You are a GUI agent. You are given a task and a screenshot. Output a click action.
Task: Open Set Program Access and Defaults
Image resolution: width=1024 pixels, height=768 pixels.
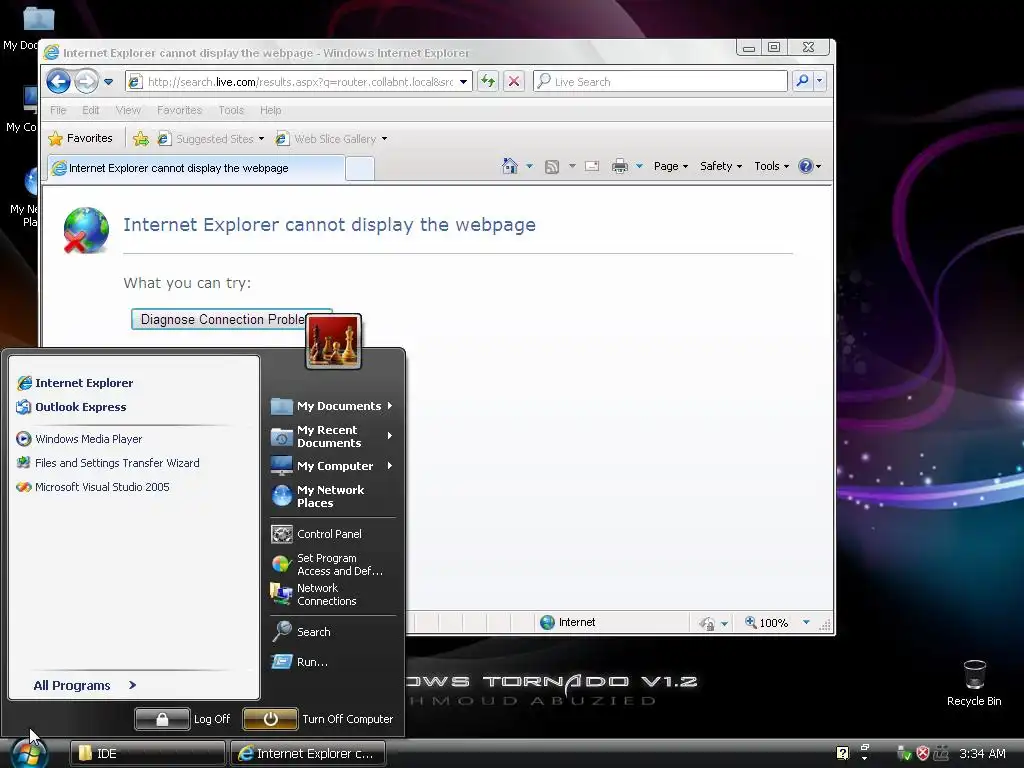(x=332, y=564)
